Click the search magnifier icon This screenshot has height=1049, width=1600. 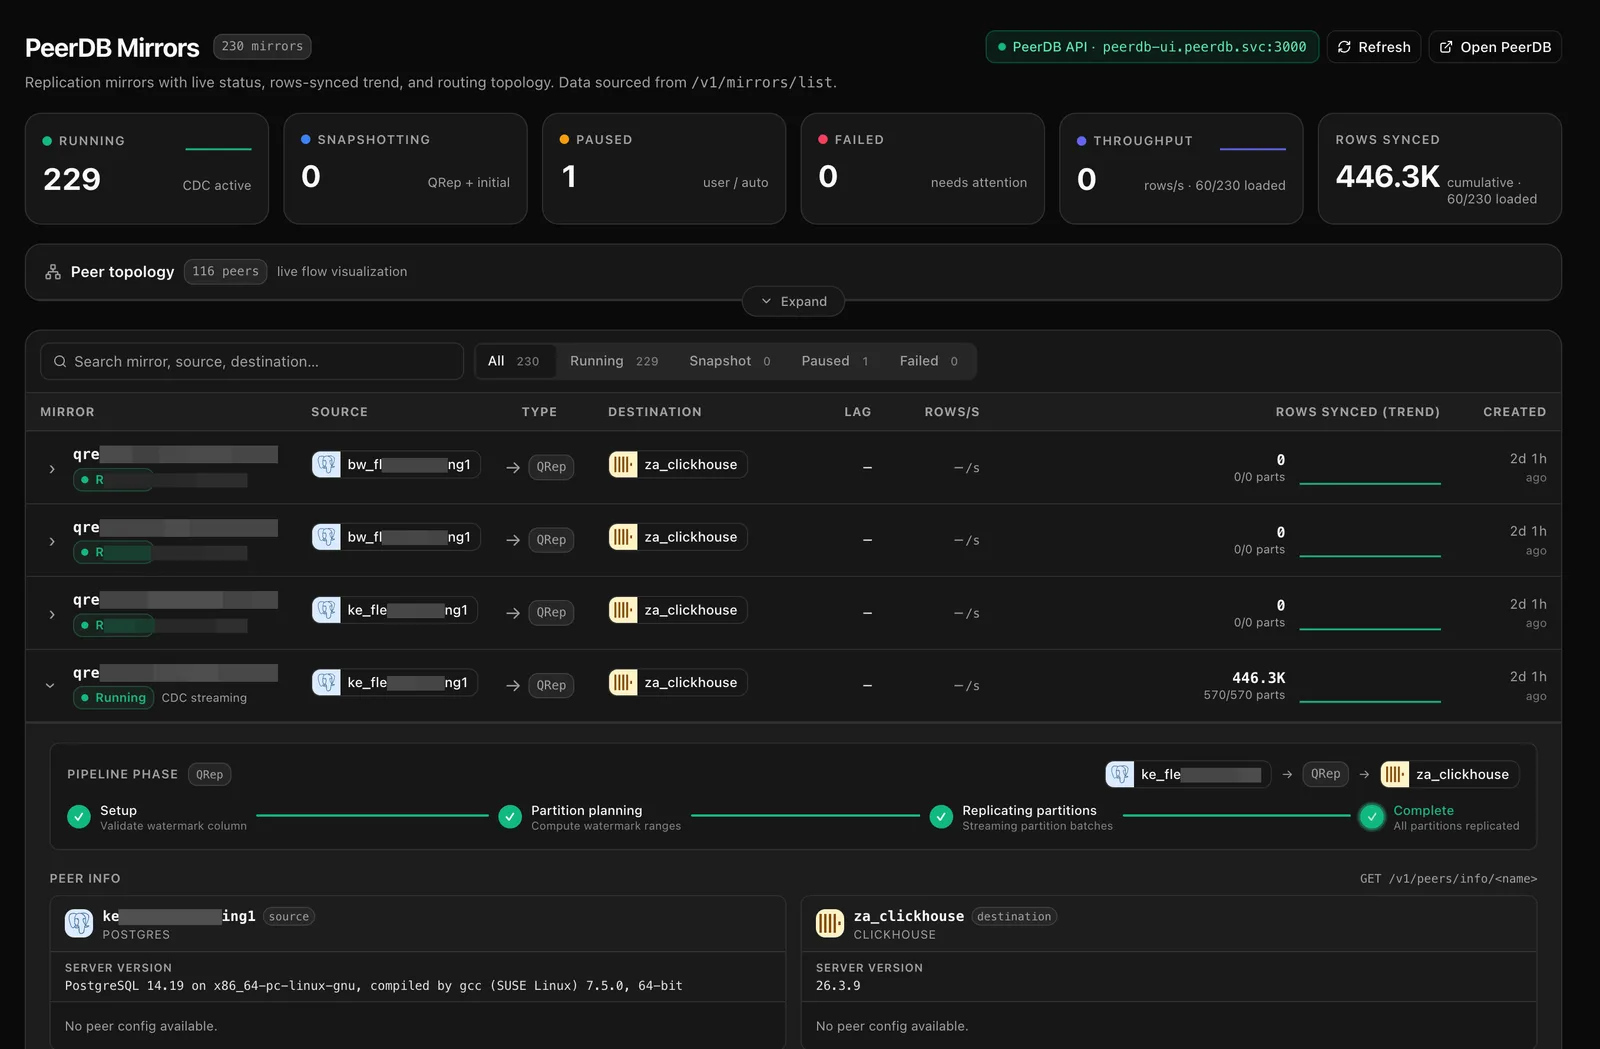[x=60, y=361]
